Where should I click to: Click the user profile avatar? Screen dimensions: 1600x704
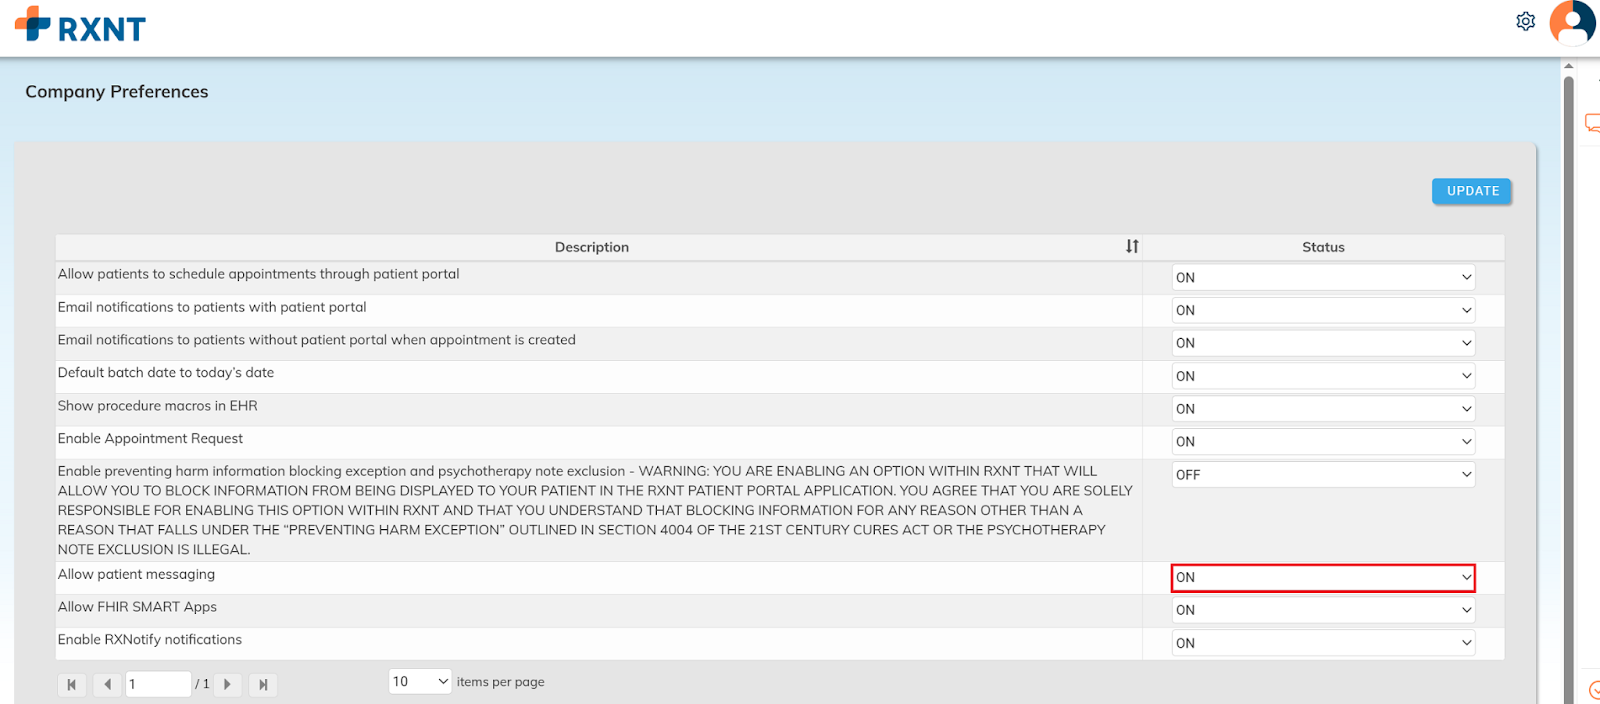tap(1572, 22)
